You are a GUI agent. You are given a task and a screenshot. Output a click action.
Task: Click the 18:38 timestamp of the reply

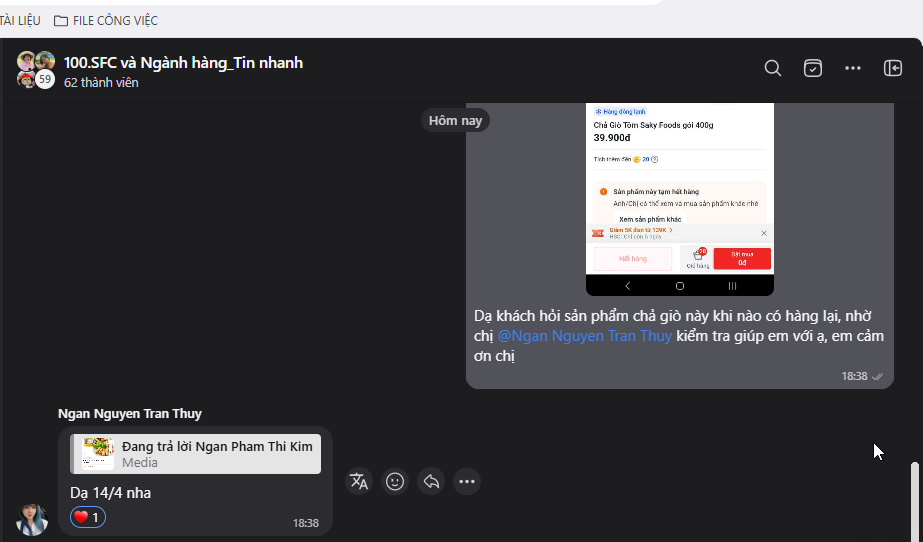click(306, 523)
